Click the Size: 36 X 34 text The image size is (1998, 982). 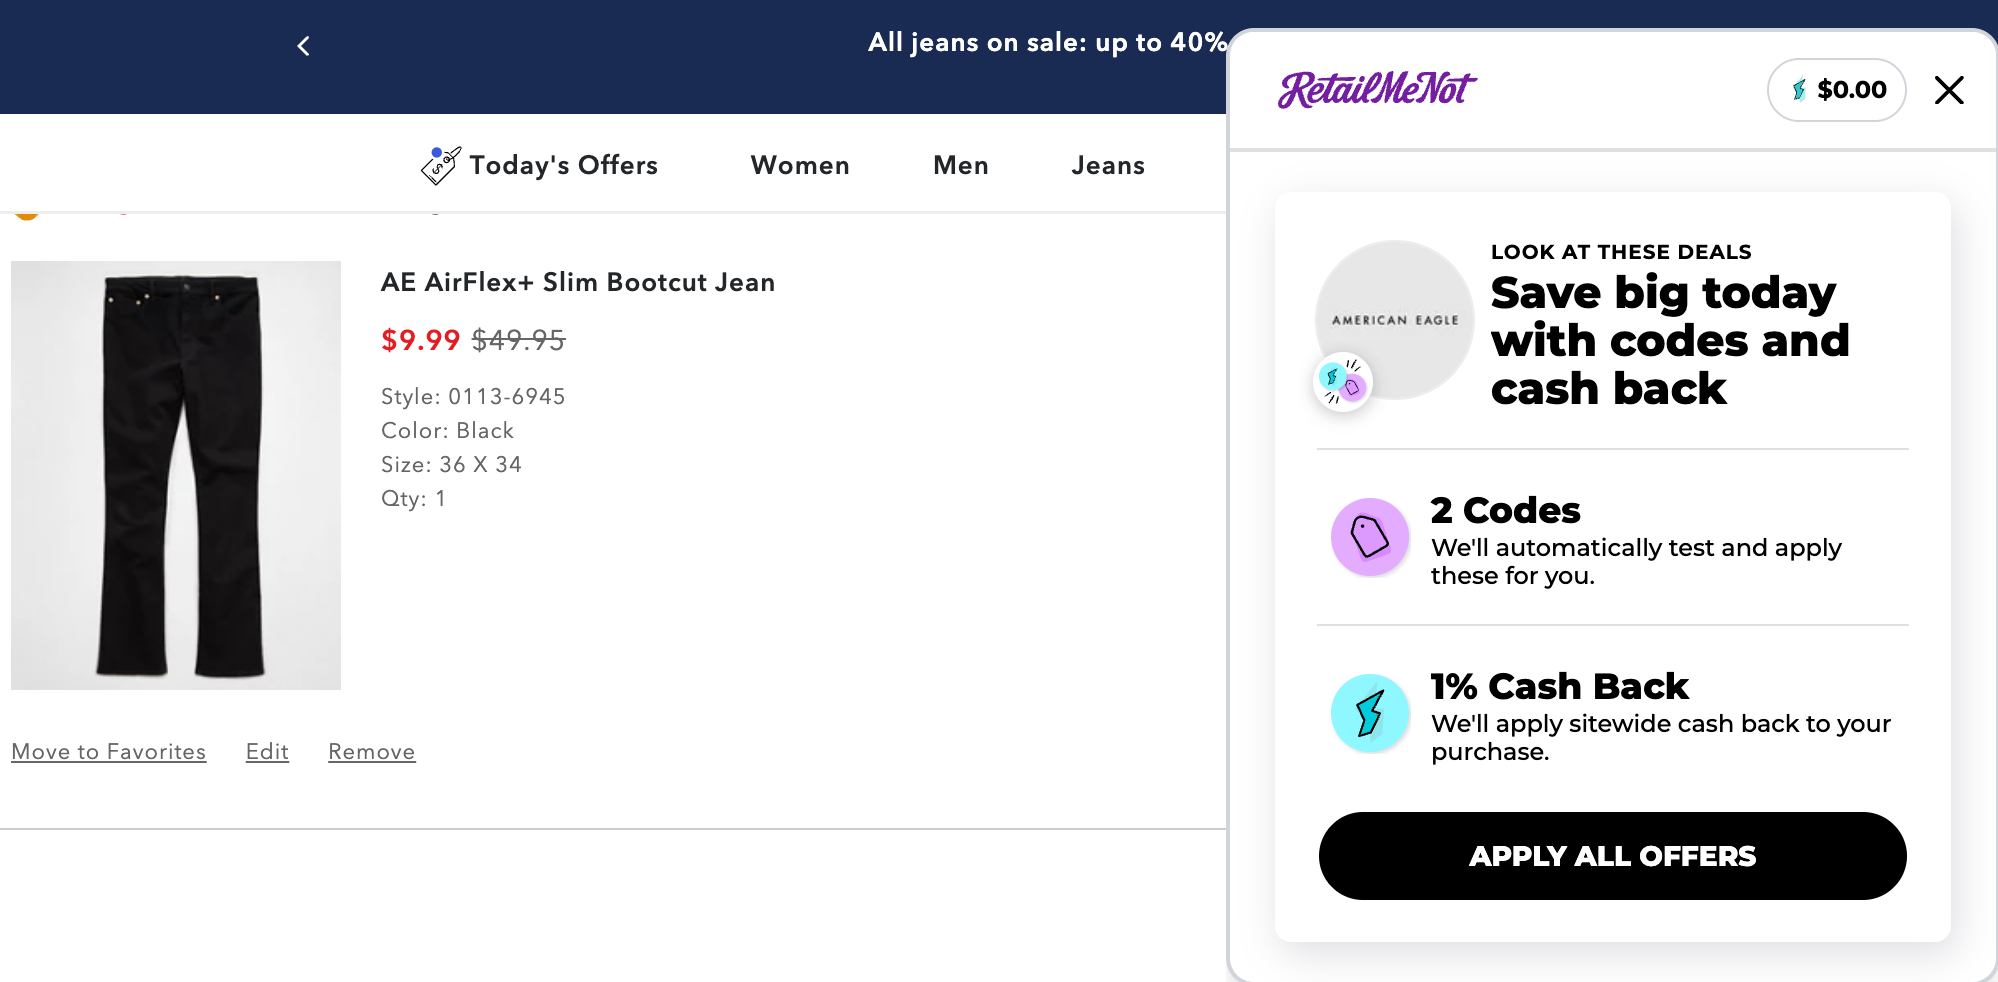click(x=451, y=464)
